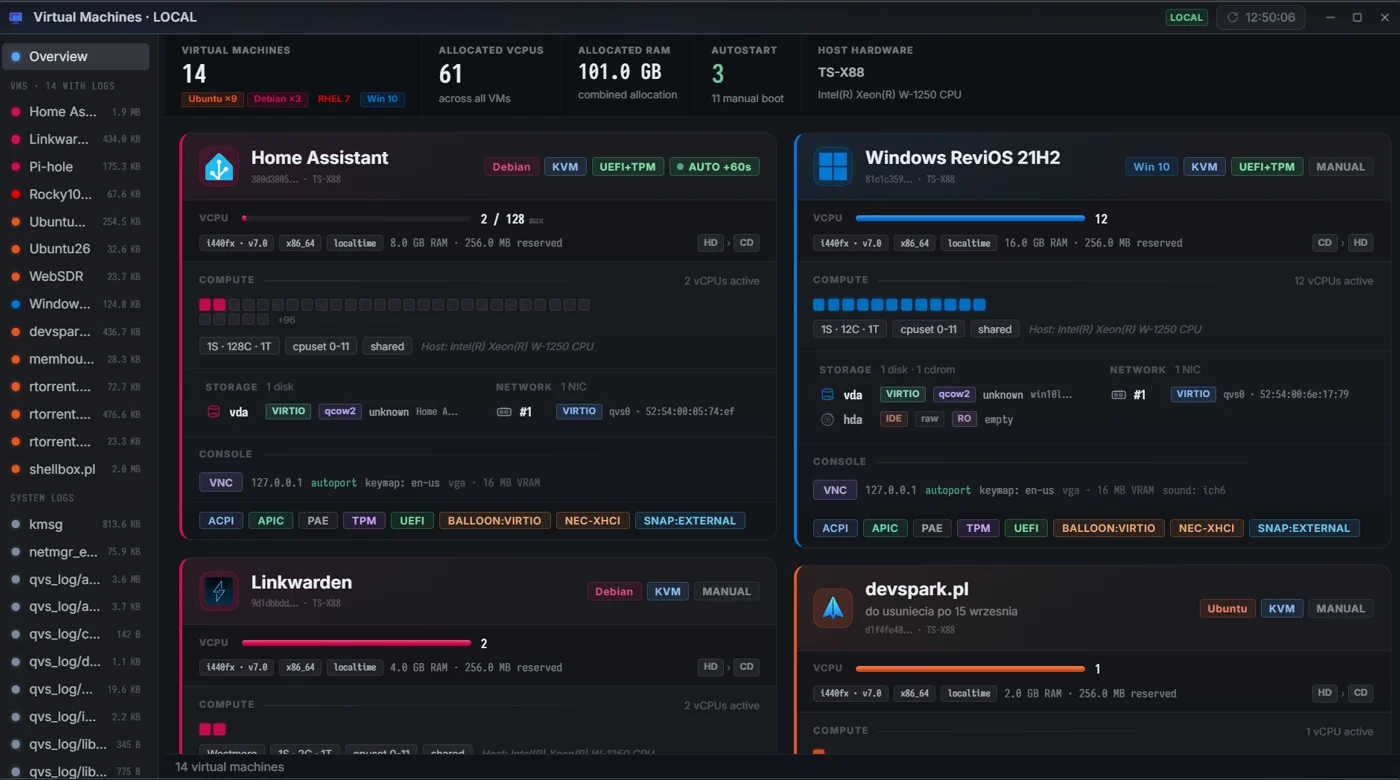The height and width of the screenshot is (780, 1400).
Task: Click the Home Assistant vCPU usage bar
Action: click(356, 218)
